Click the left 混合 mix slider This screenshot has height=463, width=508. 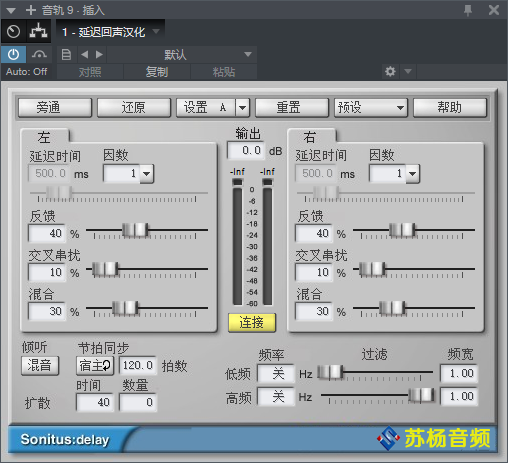point(125,308)
